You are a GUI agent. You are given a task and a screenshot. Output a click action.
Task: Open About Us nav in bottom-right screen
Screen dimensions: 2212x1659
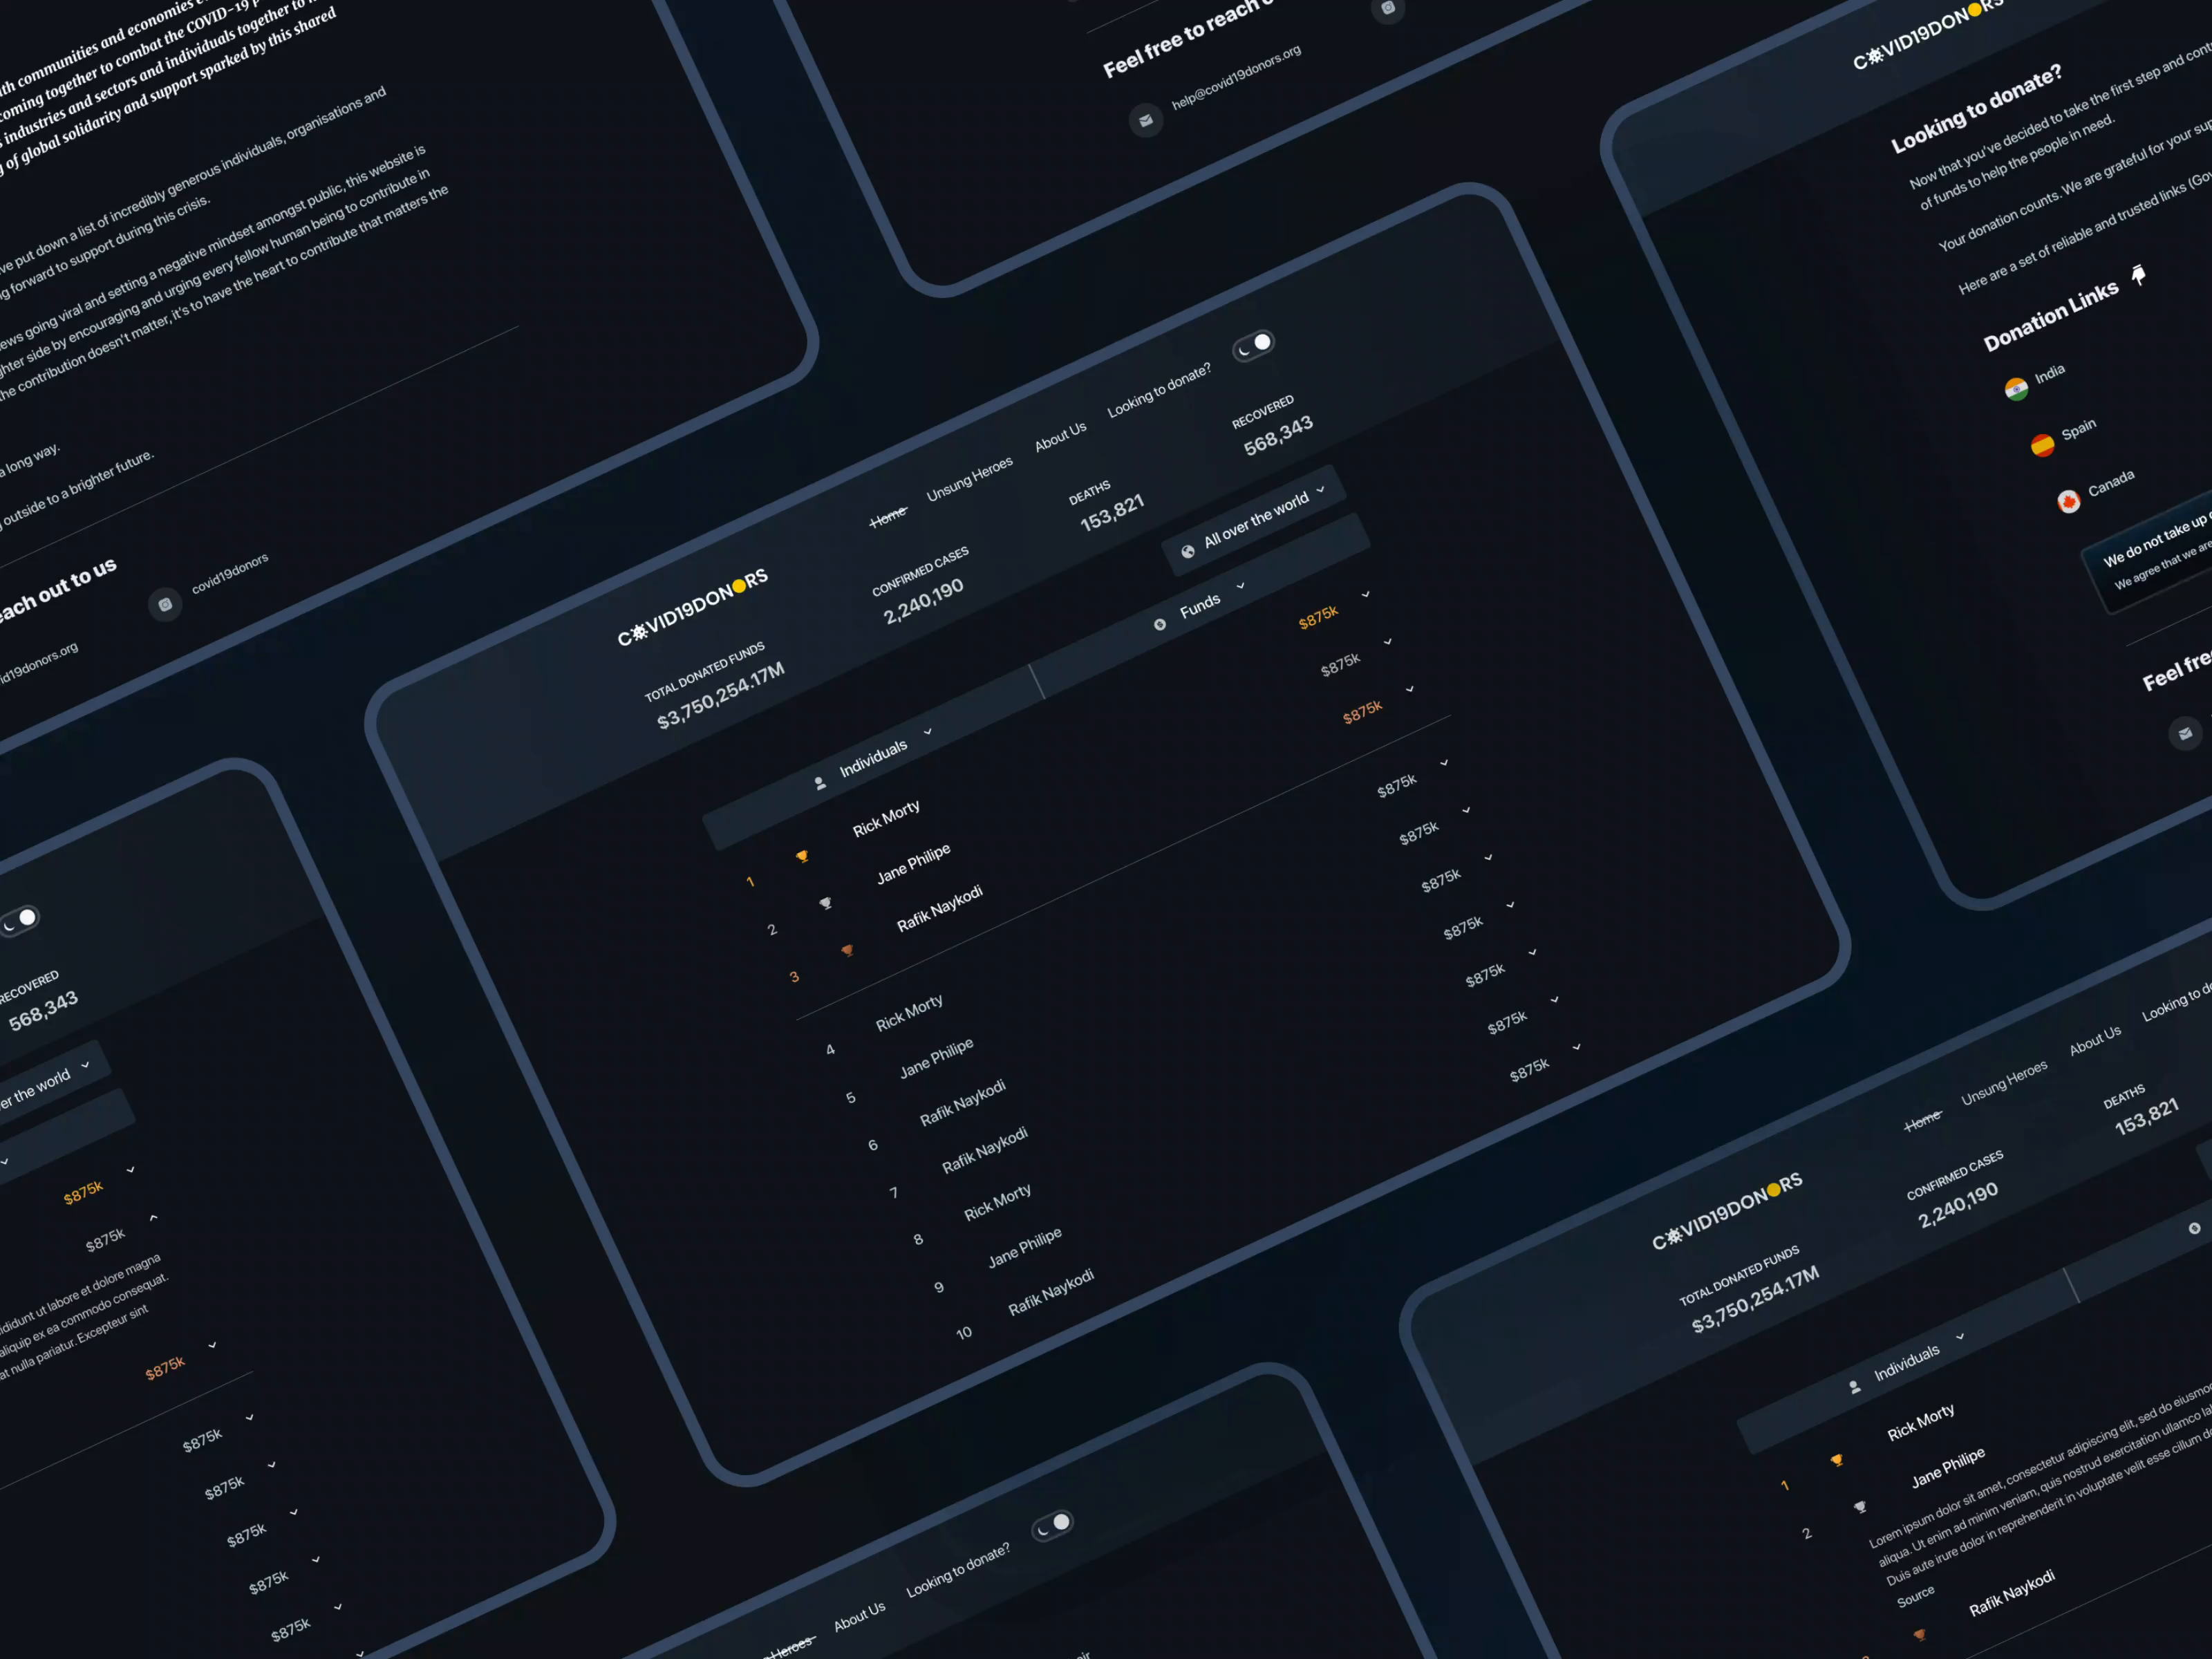pyautogui.click(x=2096, y=1041)
